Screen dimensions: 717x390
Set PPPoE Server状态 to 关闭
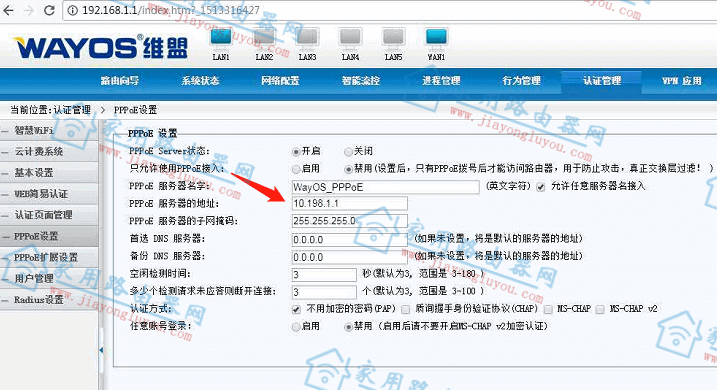[x=348, y=151]
